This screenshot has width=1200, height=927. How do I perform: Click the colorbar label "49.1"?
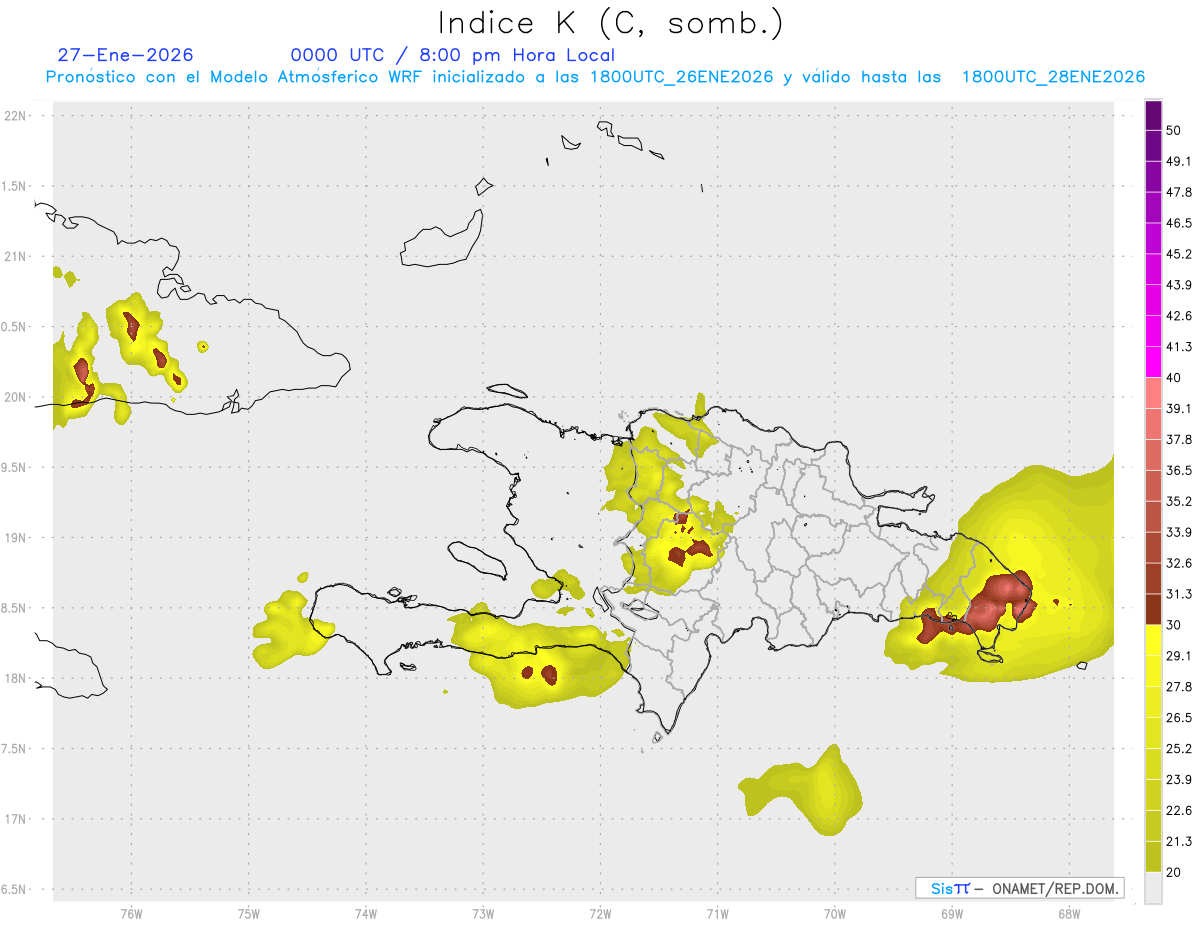click(1179, 161)
